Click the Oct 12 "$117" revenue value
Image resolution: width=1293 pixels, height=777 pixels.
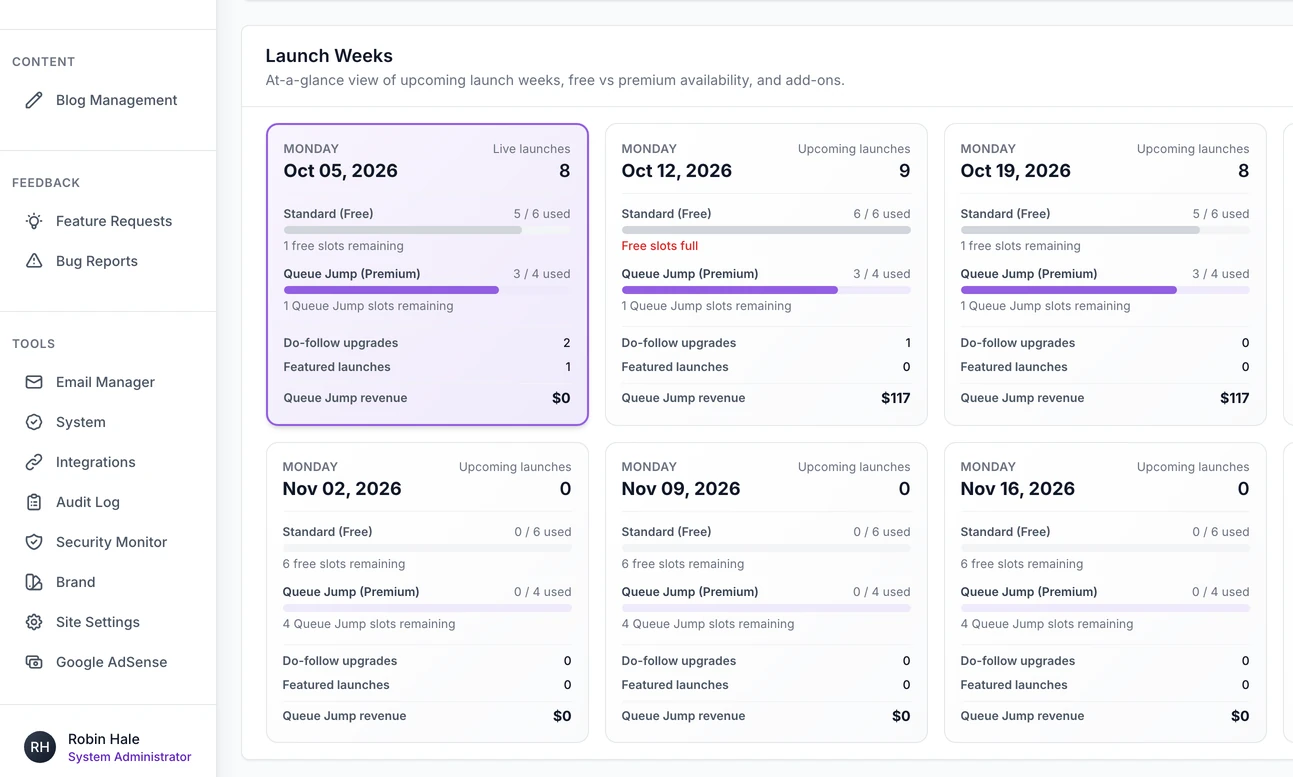(896, 398)
